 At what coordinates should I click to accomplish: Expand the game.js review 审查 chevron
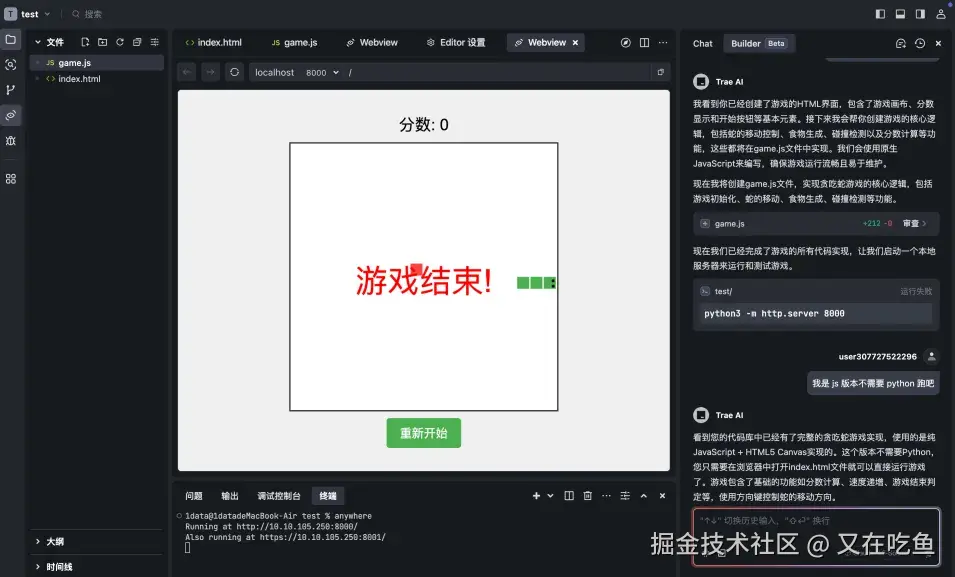(x=925, y=224)
